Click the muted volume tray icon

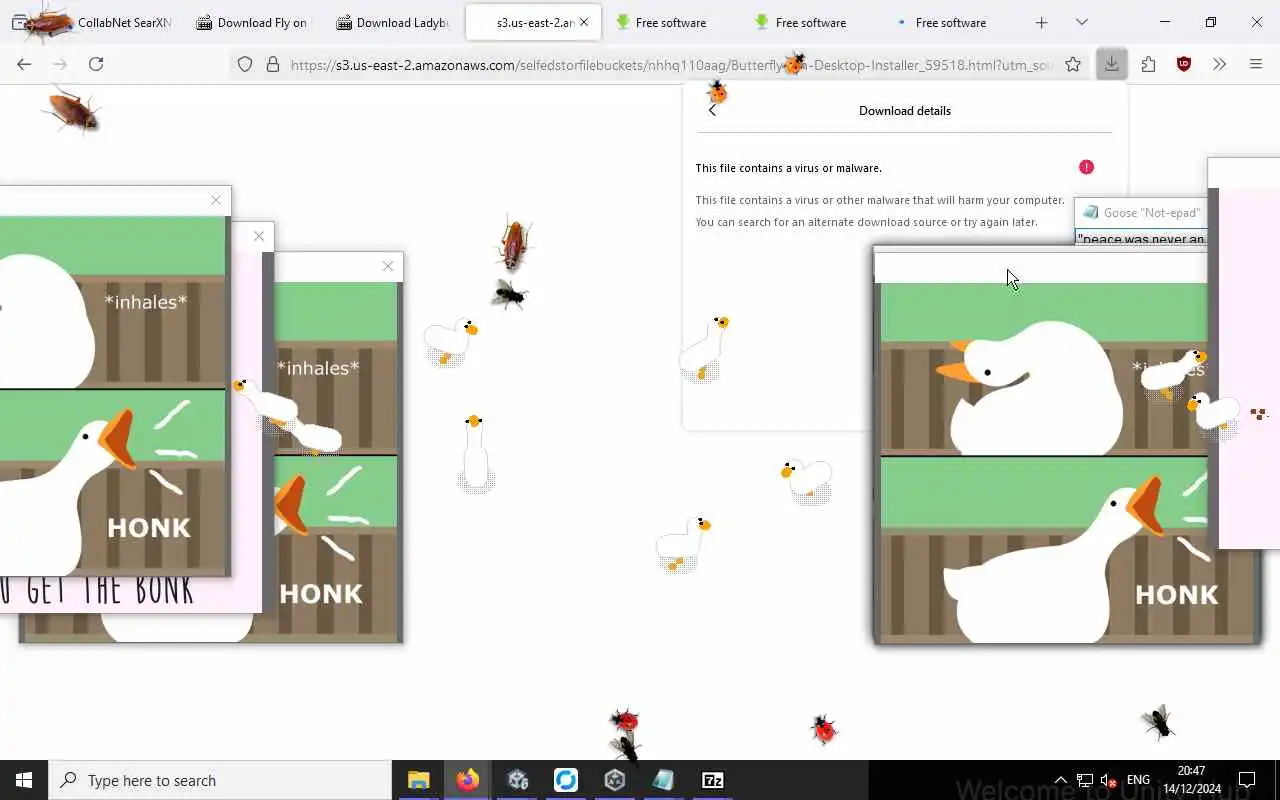coord(1108,780)
